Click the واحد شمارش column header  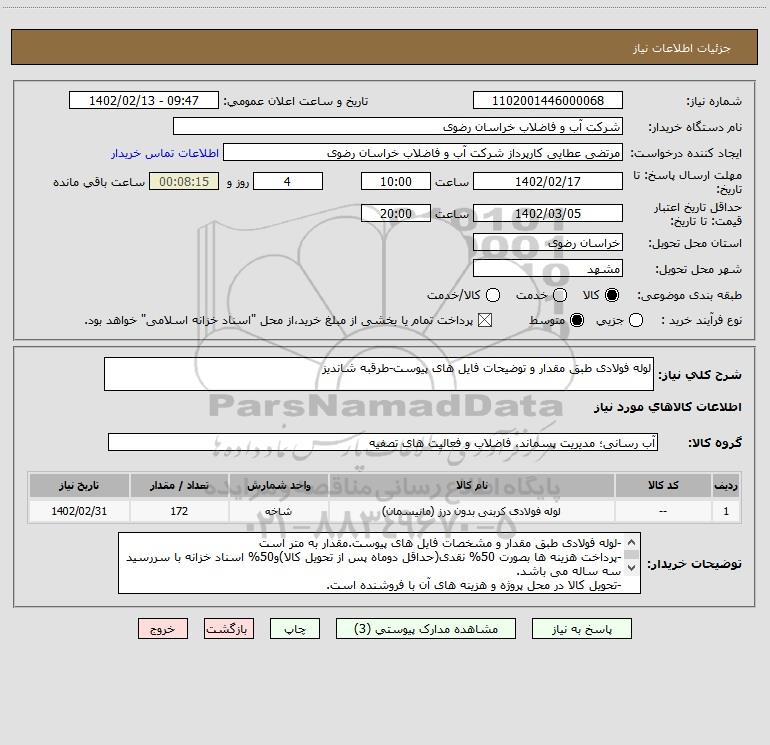(x=278, y=485)
